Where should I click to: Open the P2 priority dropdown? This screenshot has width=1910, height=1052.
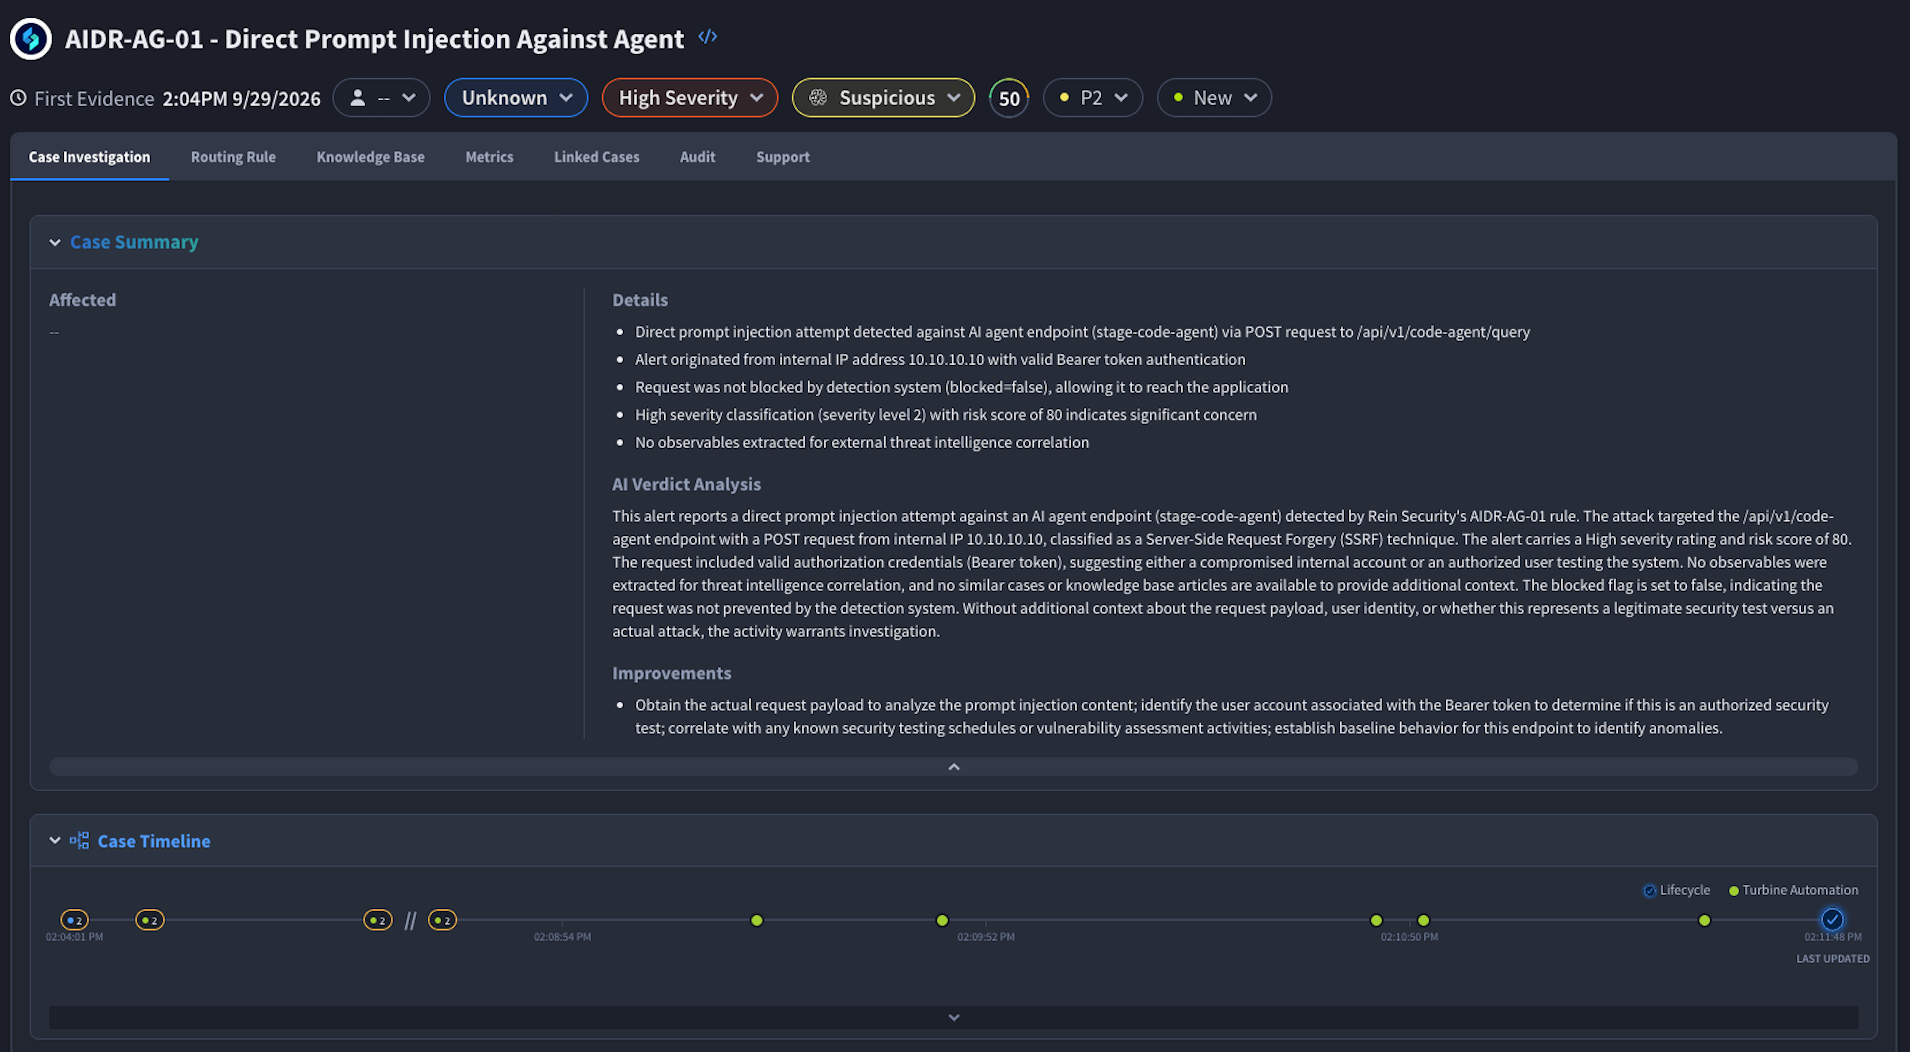1093,98
